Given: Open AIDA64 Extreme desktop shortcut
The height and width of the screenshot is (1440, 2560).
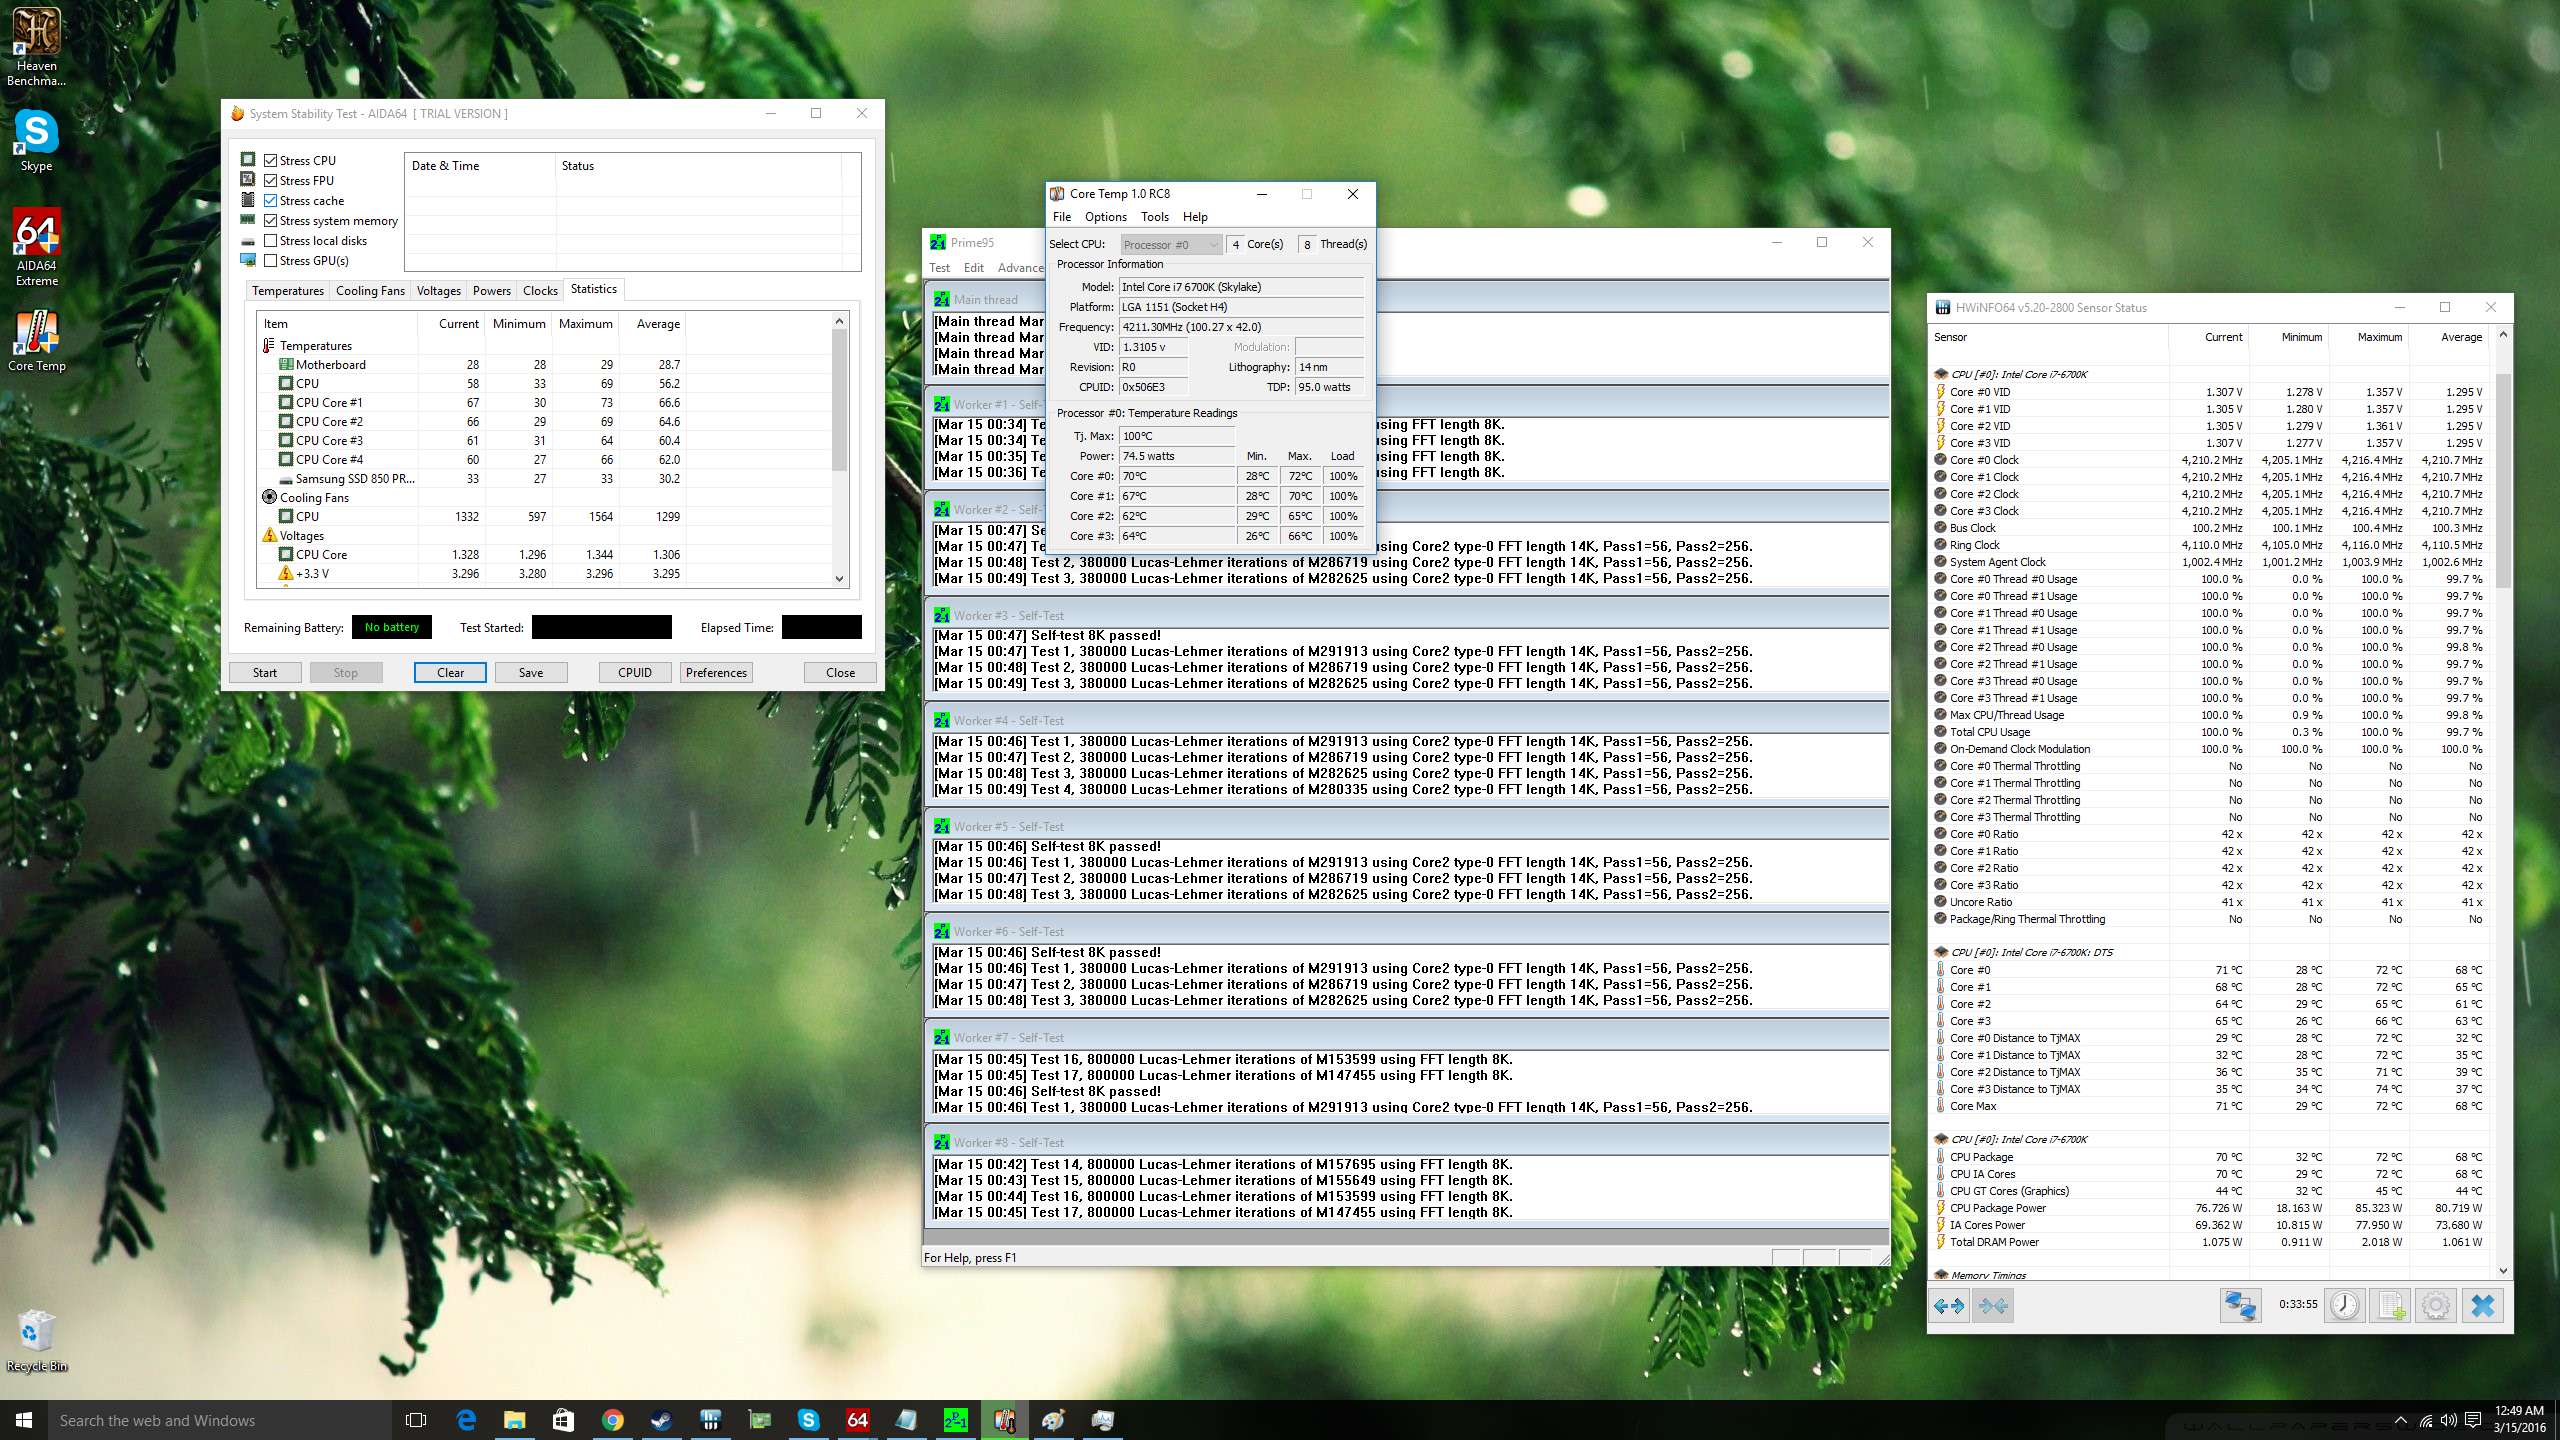Looking at the screenshot, I should (36, 247).
